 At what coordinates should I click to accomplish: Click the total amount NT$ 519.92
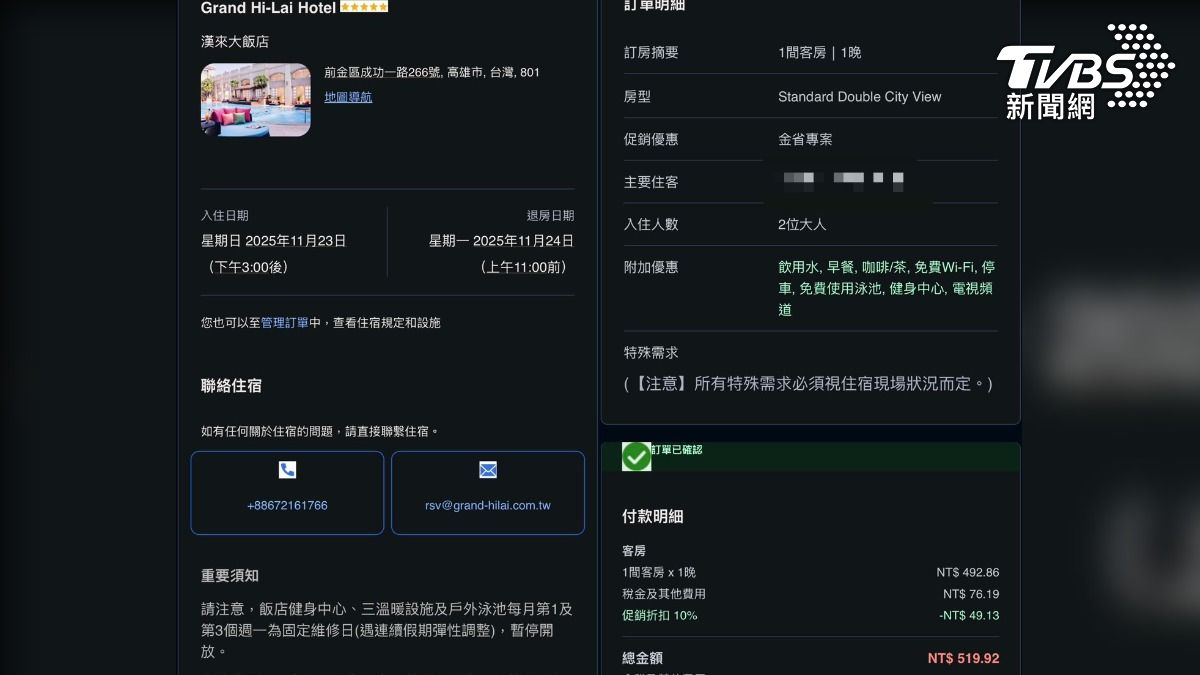pos(966,658)
